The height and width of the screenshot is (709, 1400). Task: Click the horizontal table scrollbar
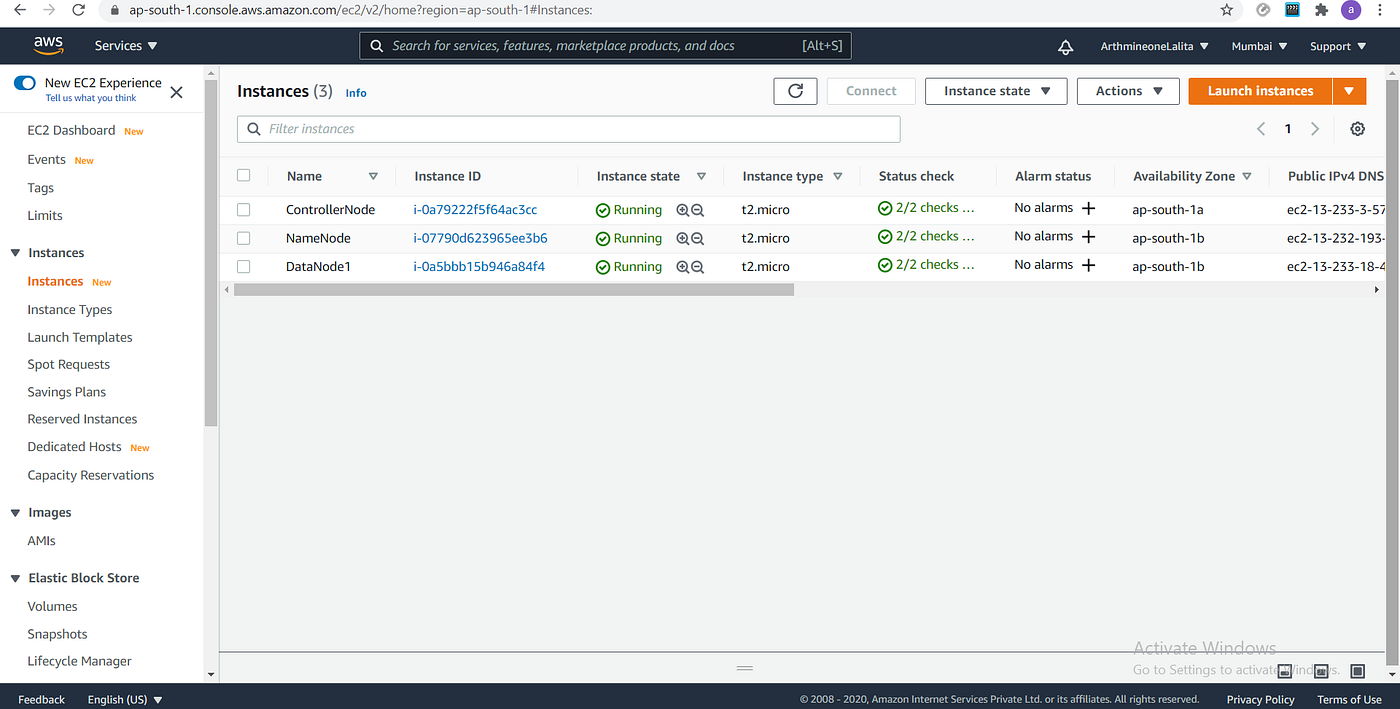pyautogui.click(x=512, y=289)
